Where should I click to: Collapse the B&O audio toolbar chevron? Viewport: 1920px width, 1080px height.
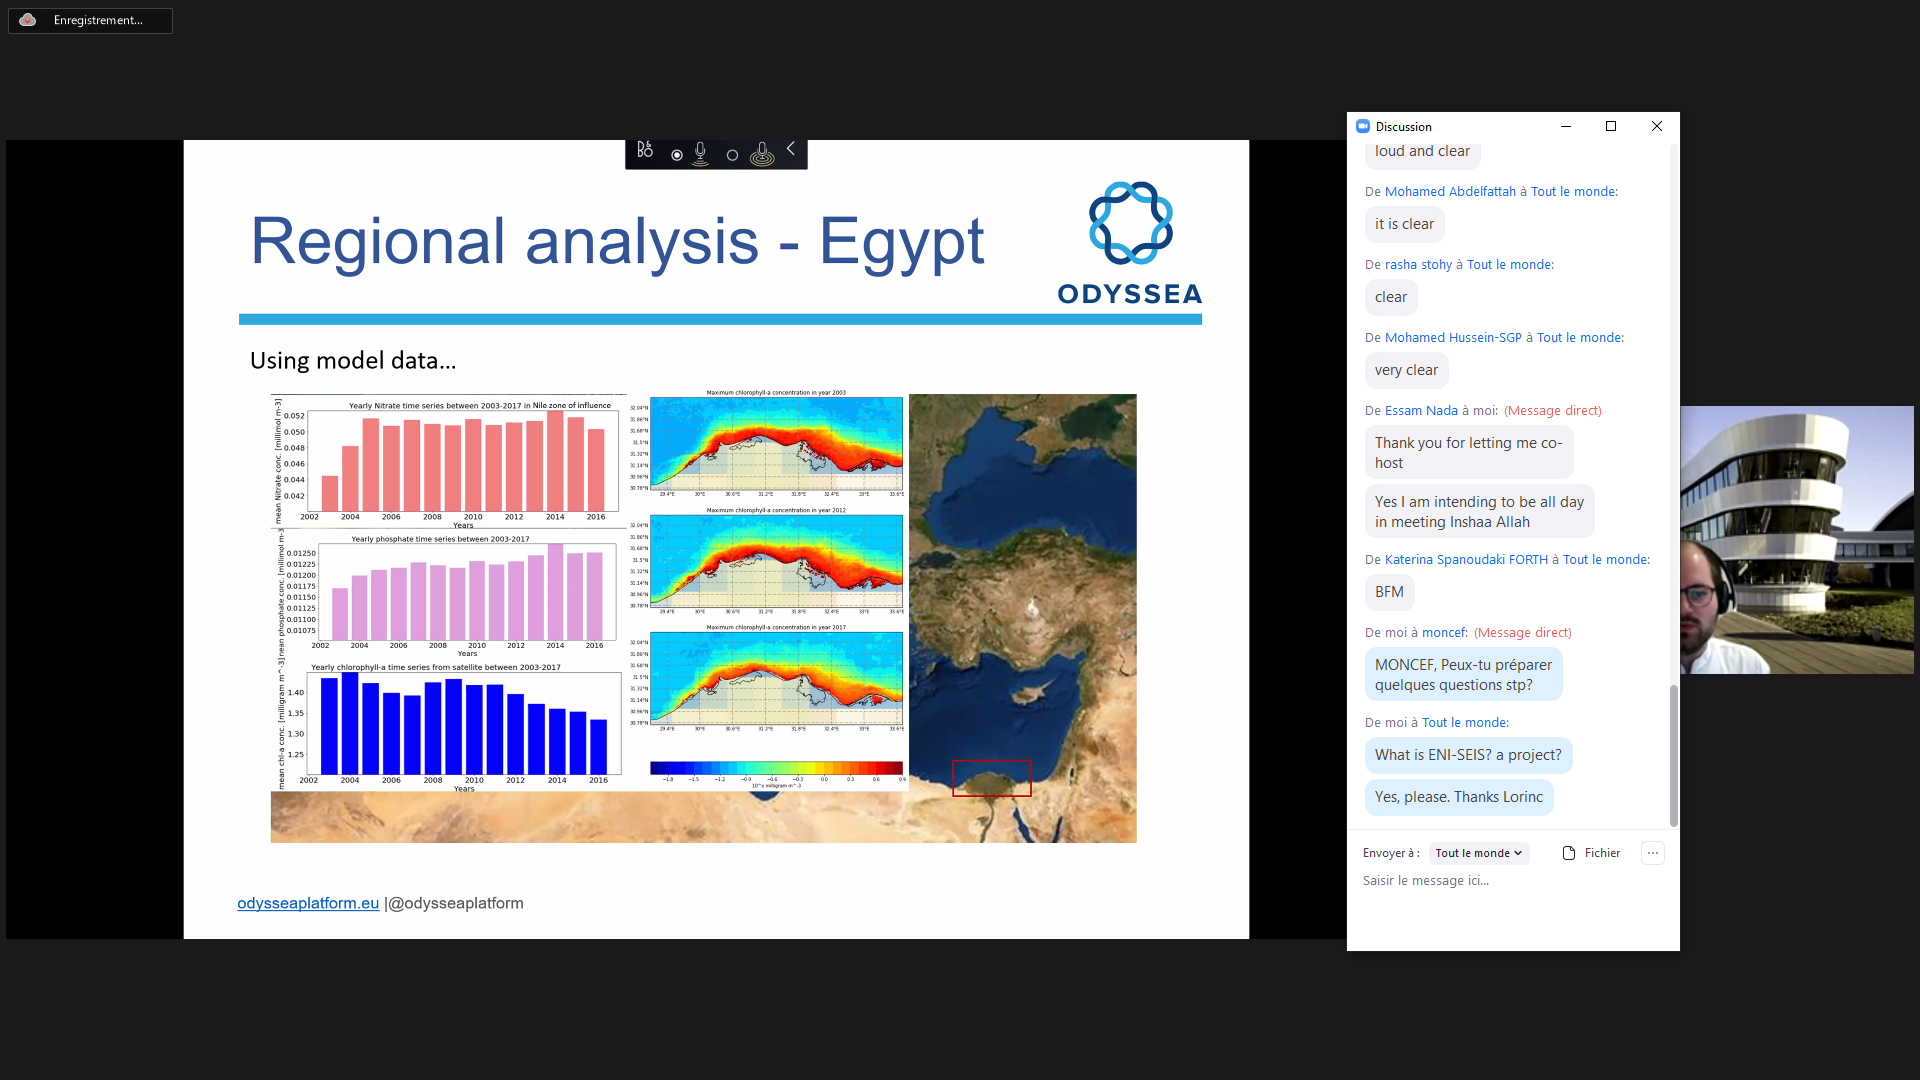791,149
